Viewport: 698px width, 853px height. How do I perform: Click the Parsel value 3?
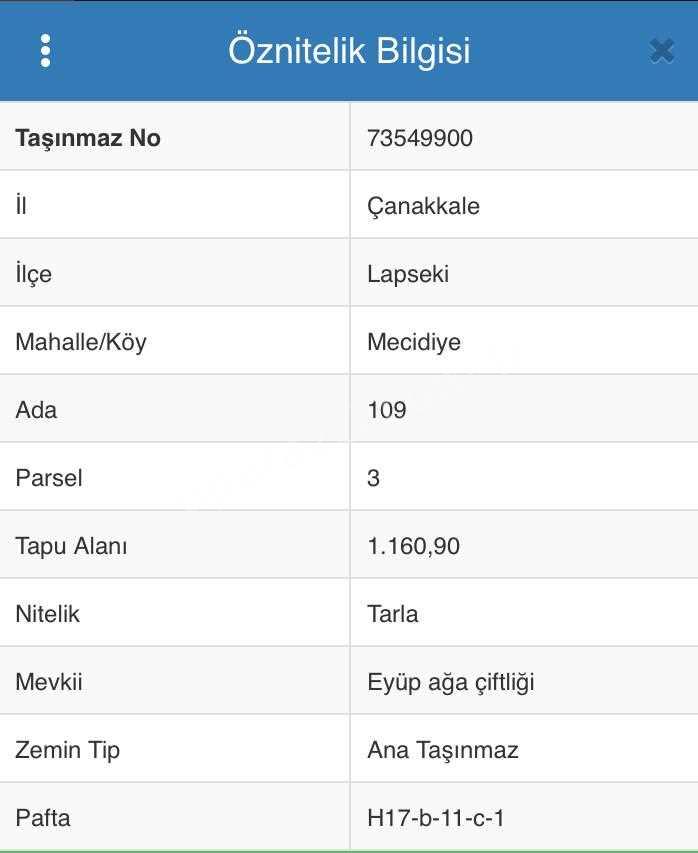coord(373,478)
